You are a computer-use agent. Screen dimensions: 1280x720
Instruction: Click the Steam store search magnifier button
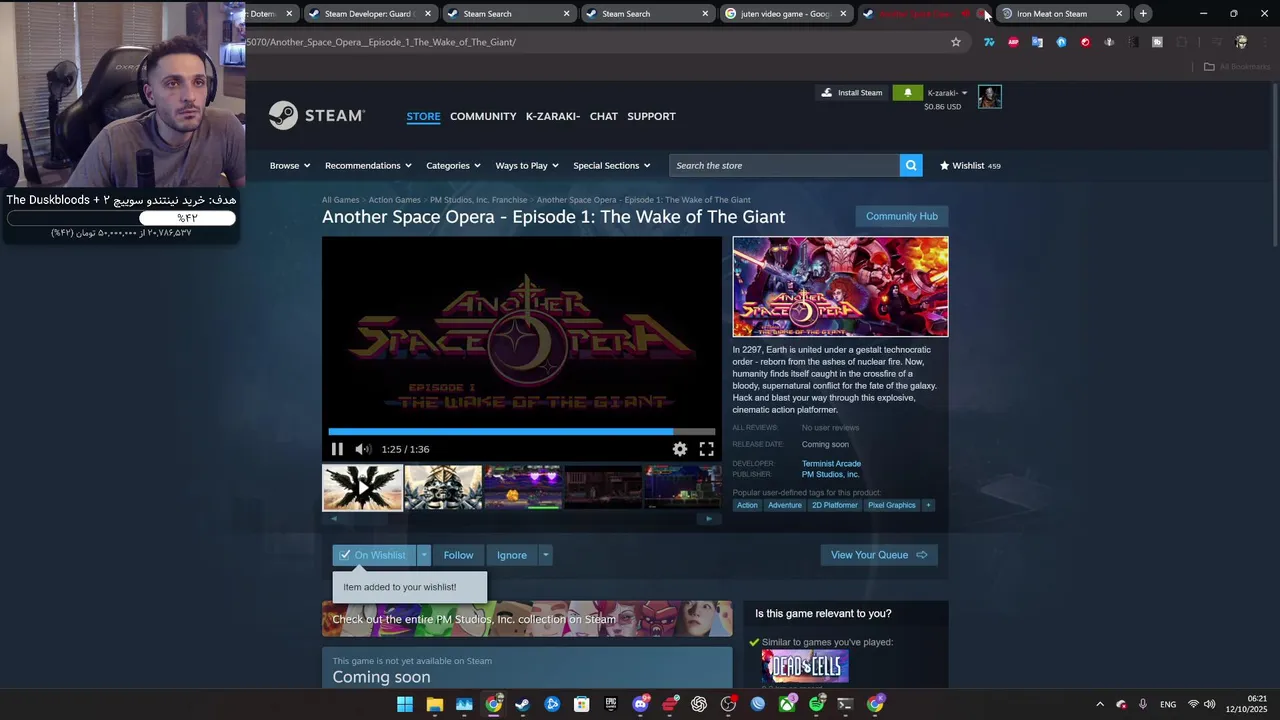click(x=910, y=165)
